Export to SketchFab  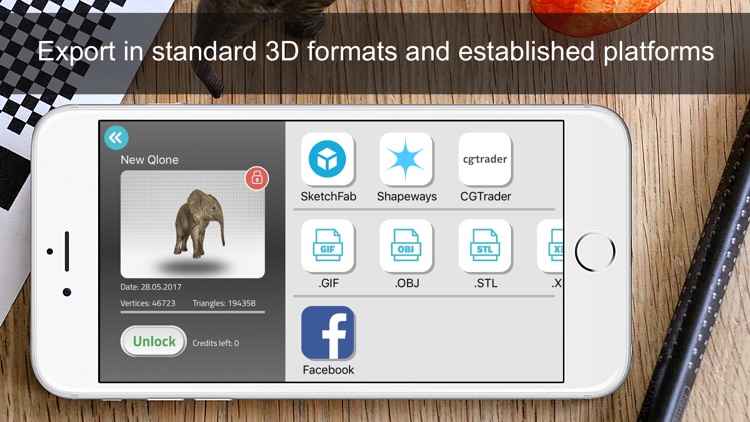(328, 159)
